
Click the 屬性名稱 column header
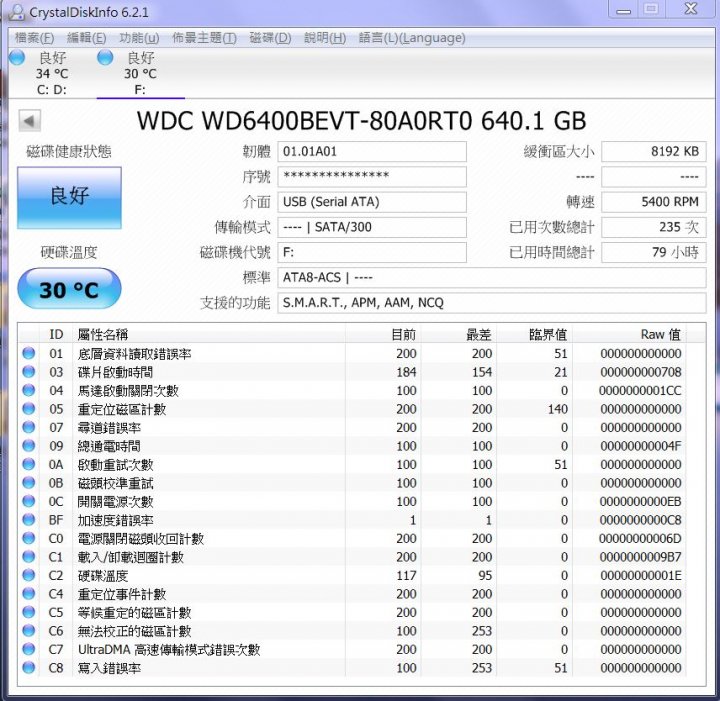pos(209,334)
